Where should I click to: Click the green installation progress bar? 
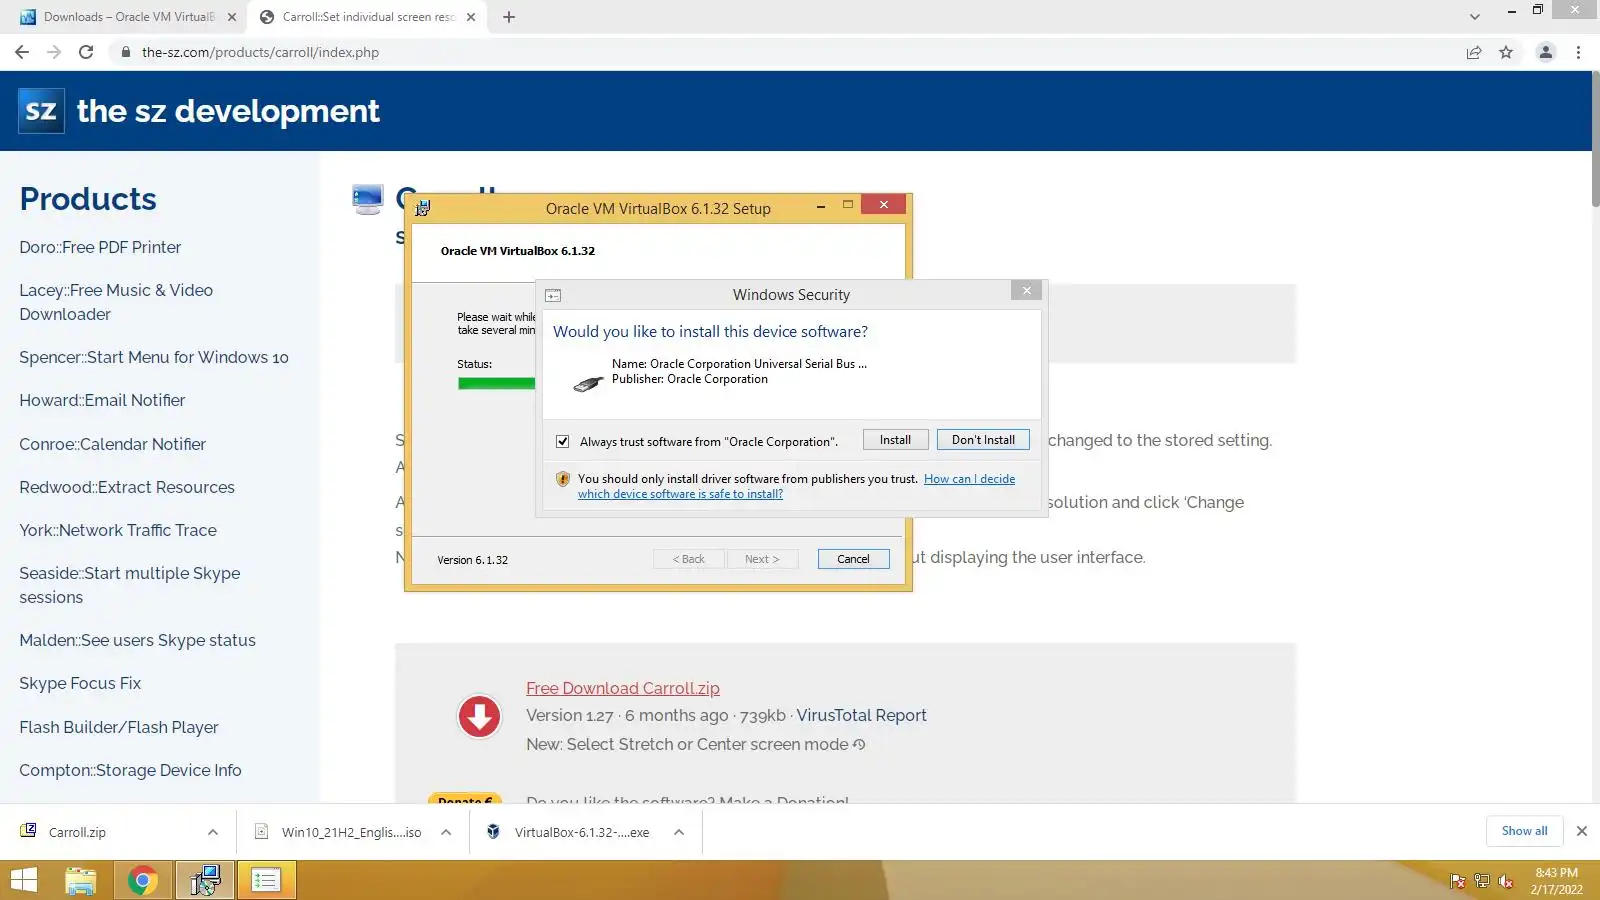[x=496, y=383]
